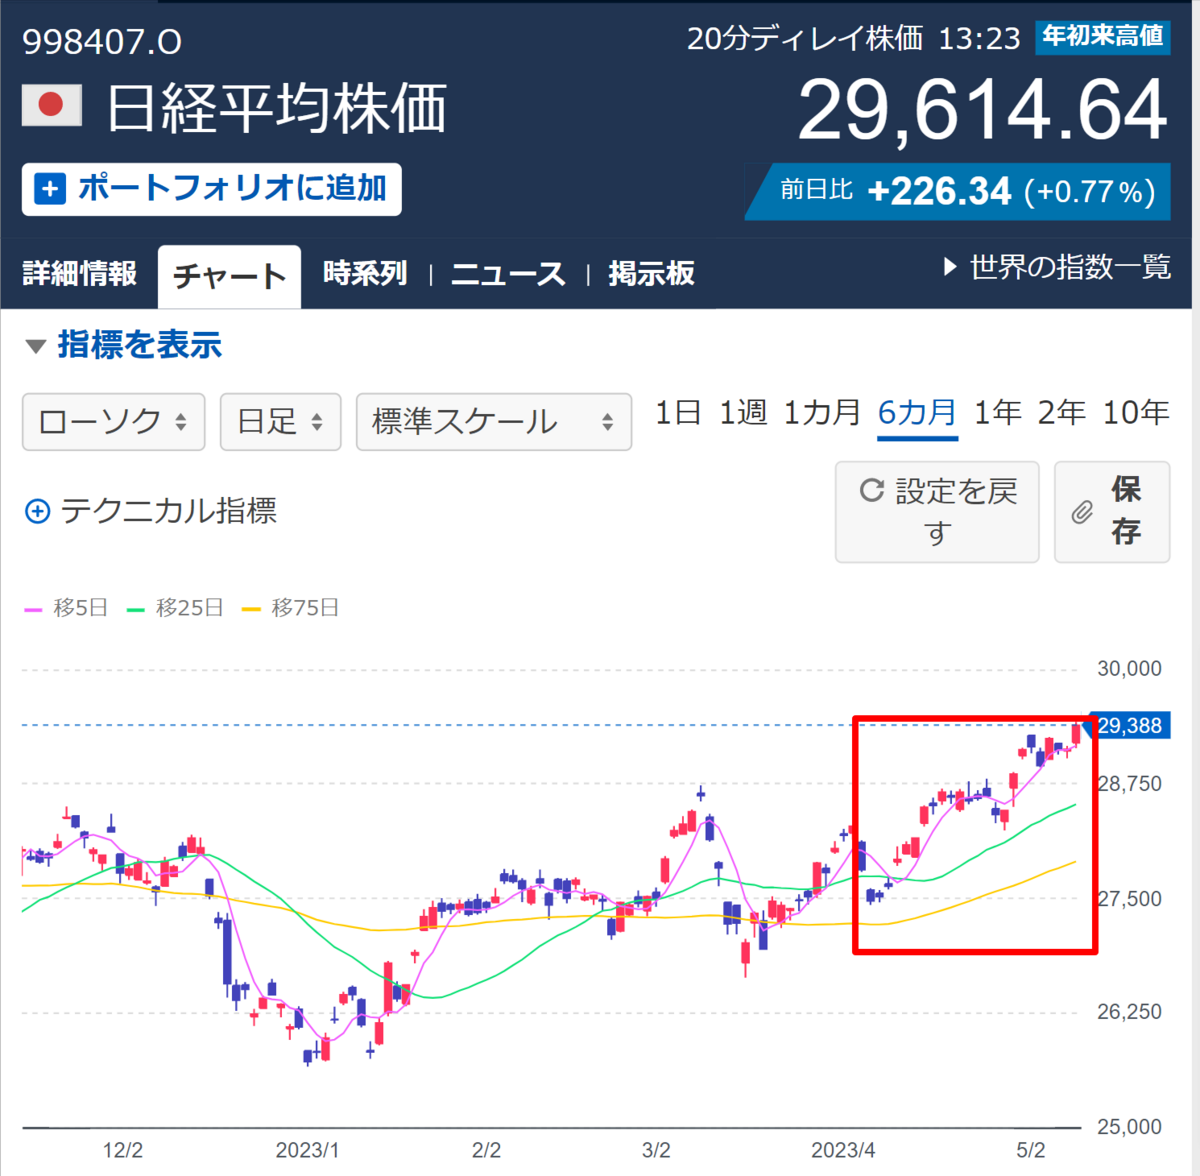
Task: Click the Japan flag icon
Action: point(52,106)
